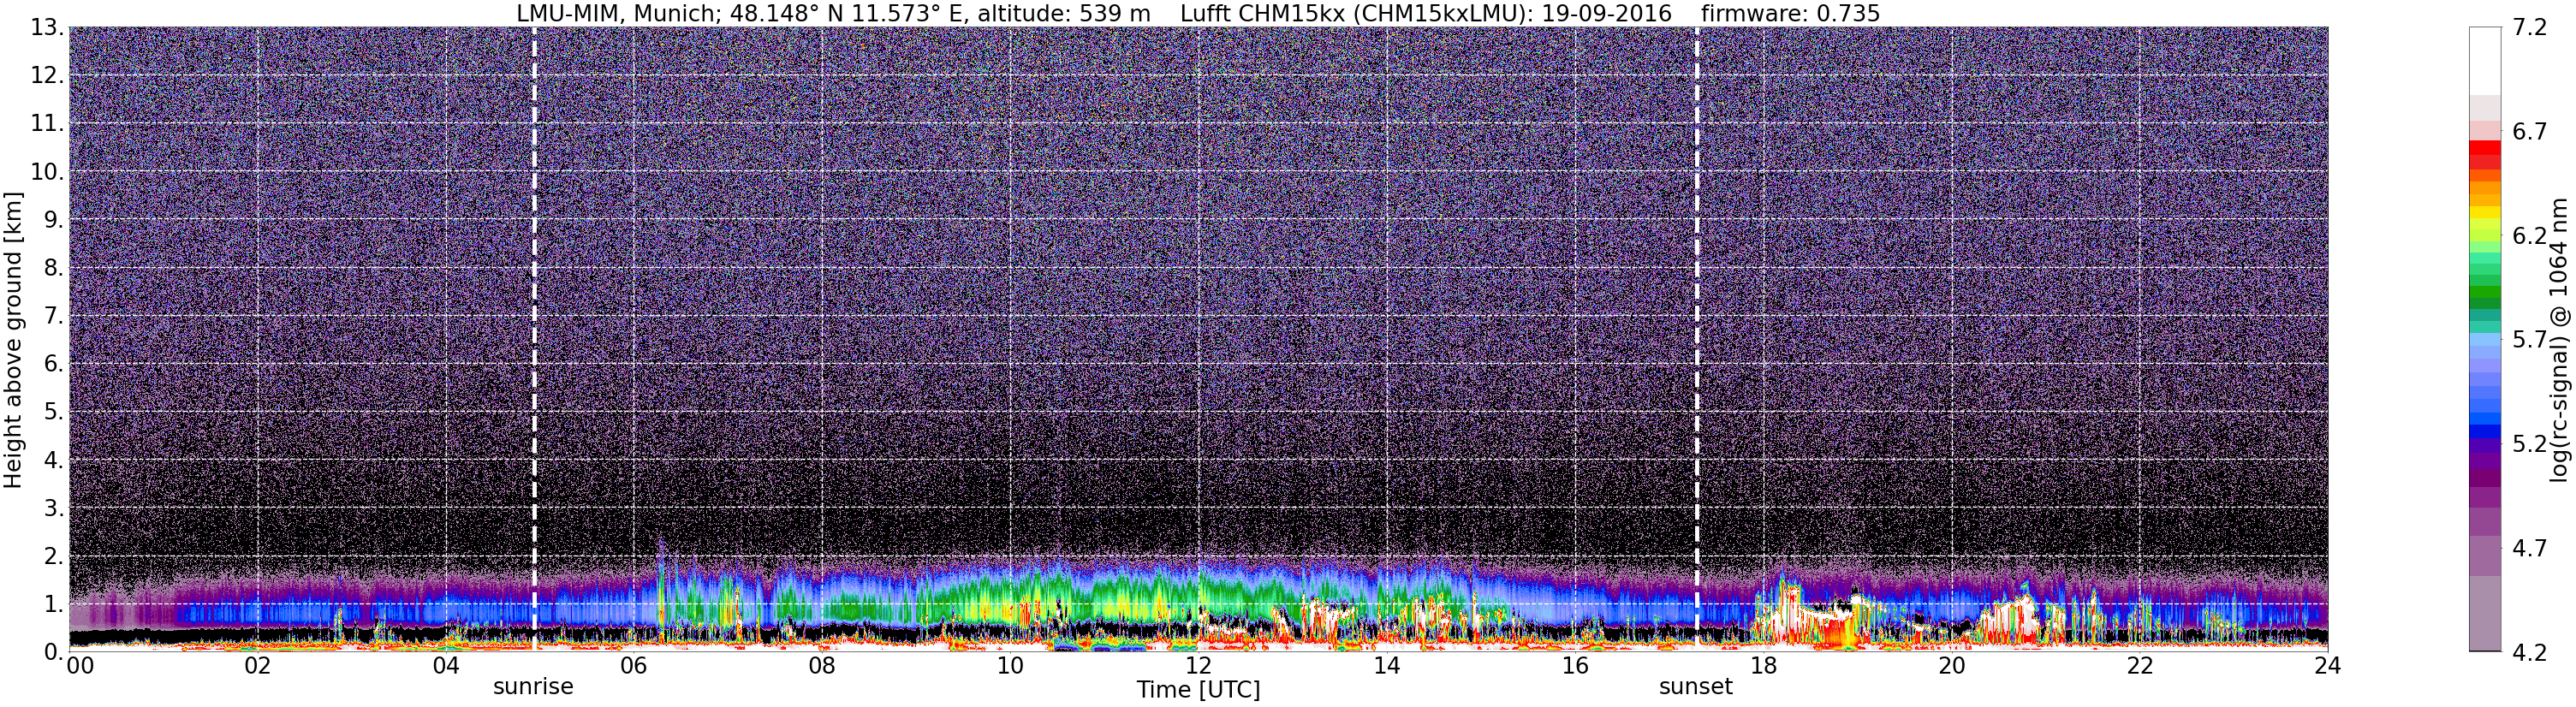
Task: Click the x-axis tick label '02'
Action: [x=257, y=666]
